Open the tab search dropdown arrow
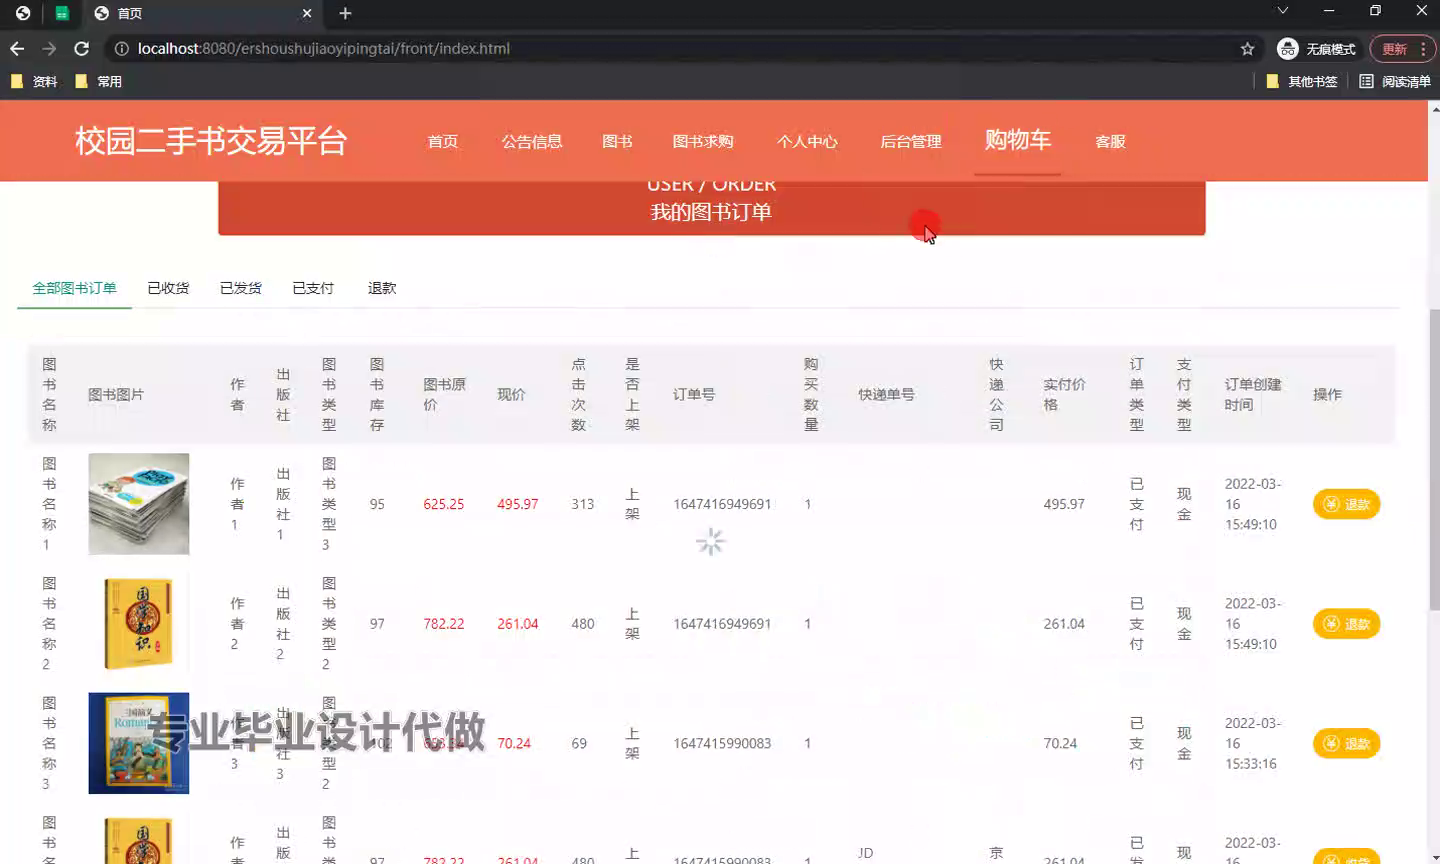Viewport: 1440px width, 864px height. [1282, 11]
